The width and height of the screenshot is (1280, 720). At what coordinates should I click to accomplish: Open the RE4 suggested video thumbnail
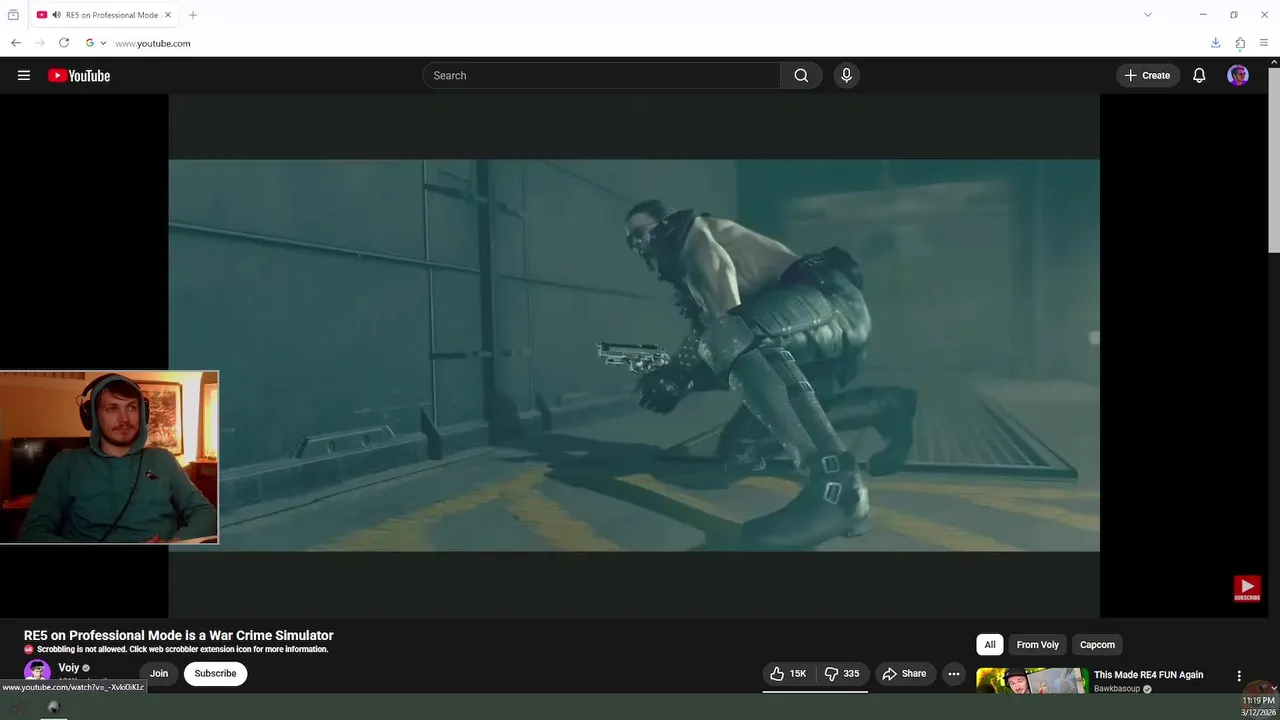1032,680
